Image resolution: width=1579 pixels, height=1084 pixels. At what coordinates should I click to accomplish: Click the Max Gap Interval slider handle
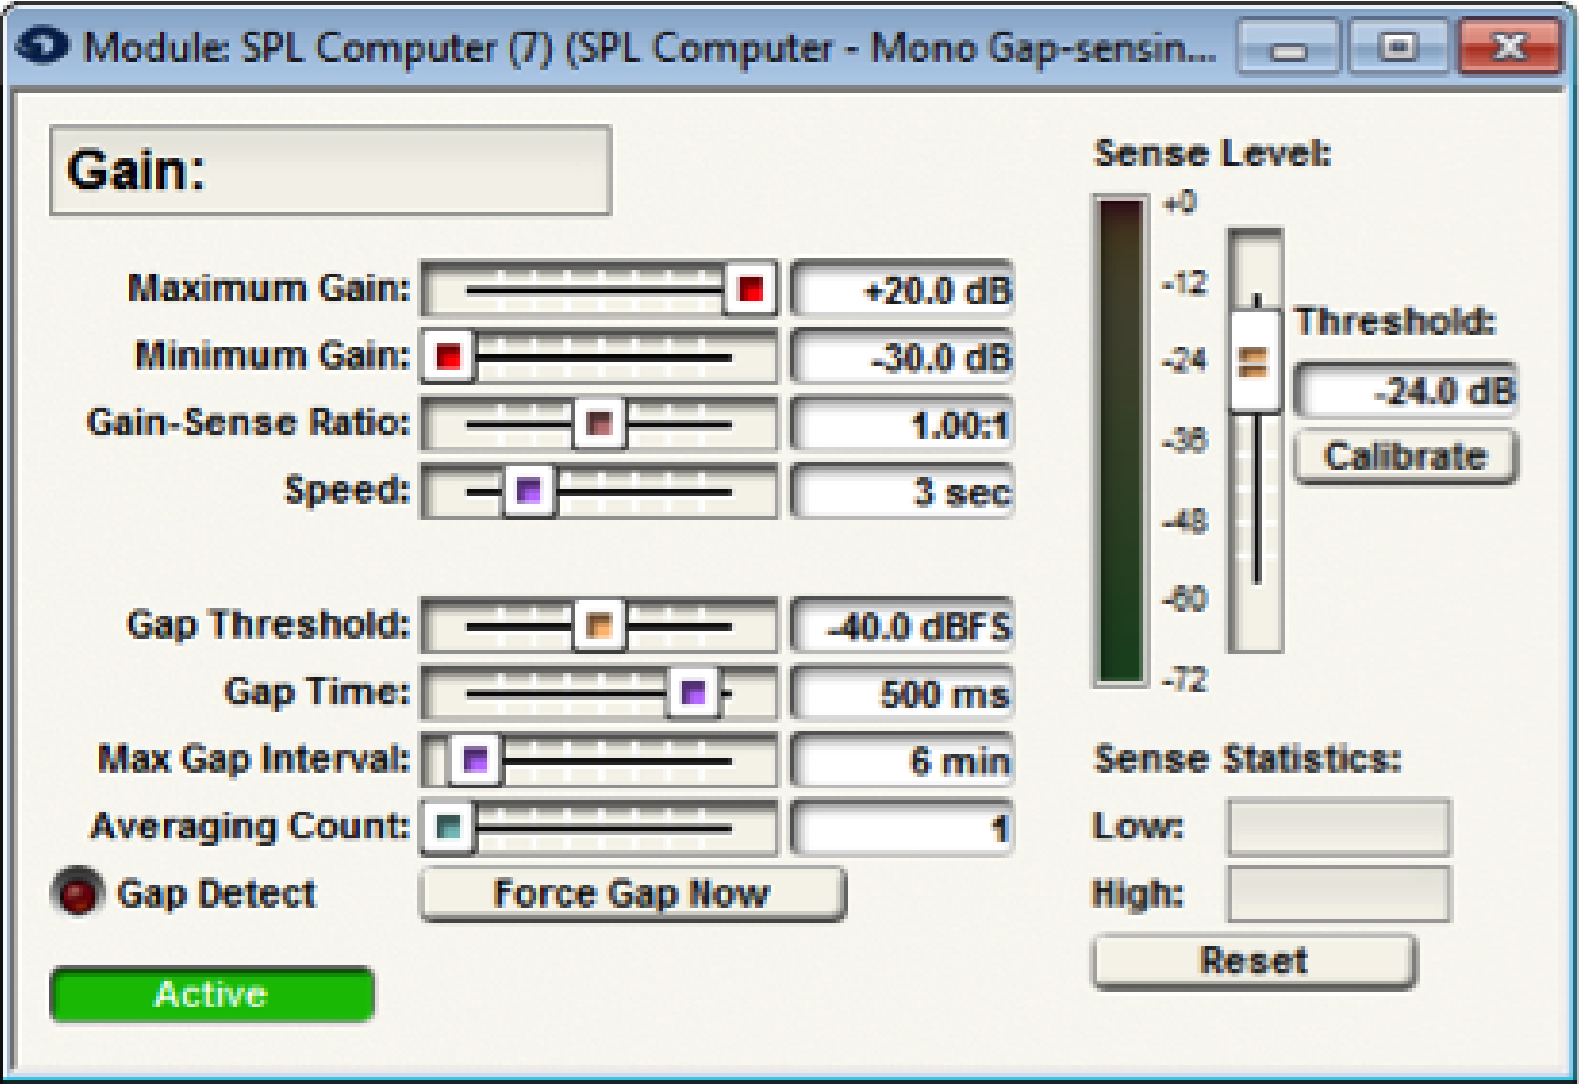[x=475, y=759]
